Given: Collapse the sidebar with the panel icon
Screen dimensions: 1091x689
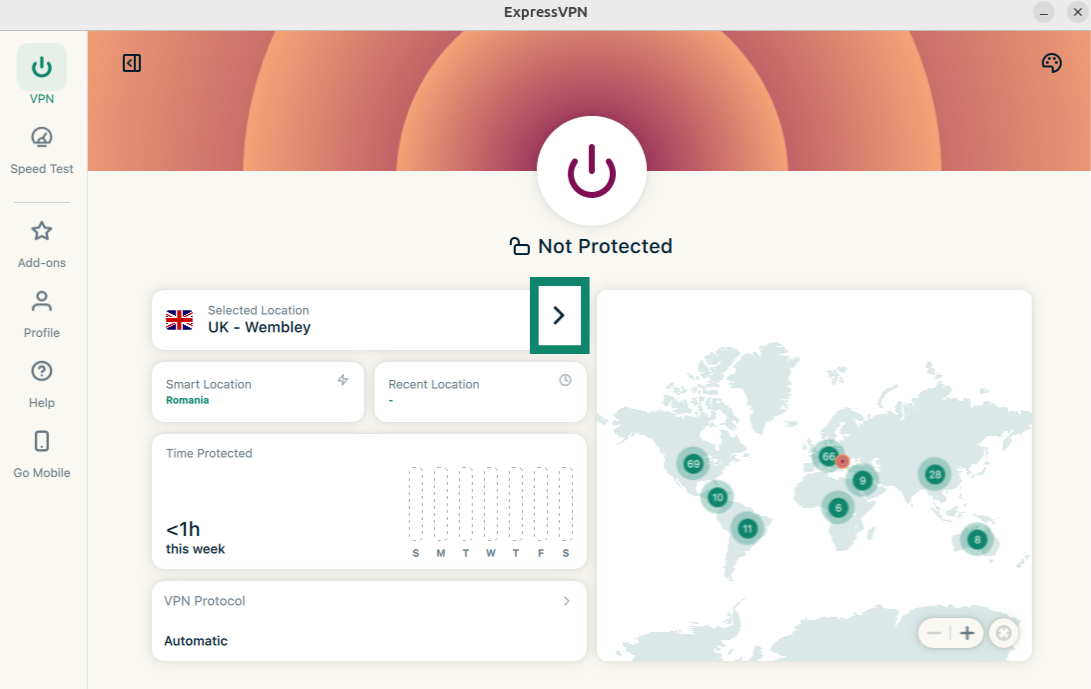Looking at the screenshot, I should (132, 63).
